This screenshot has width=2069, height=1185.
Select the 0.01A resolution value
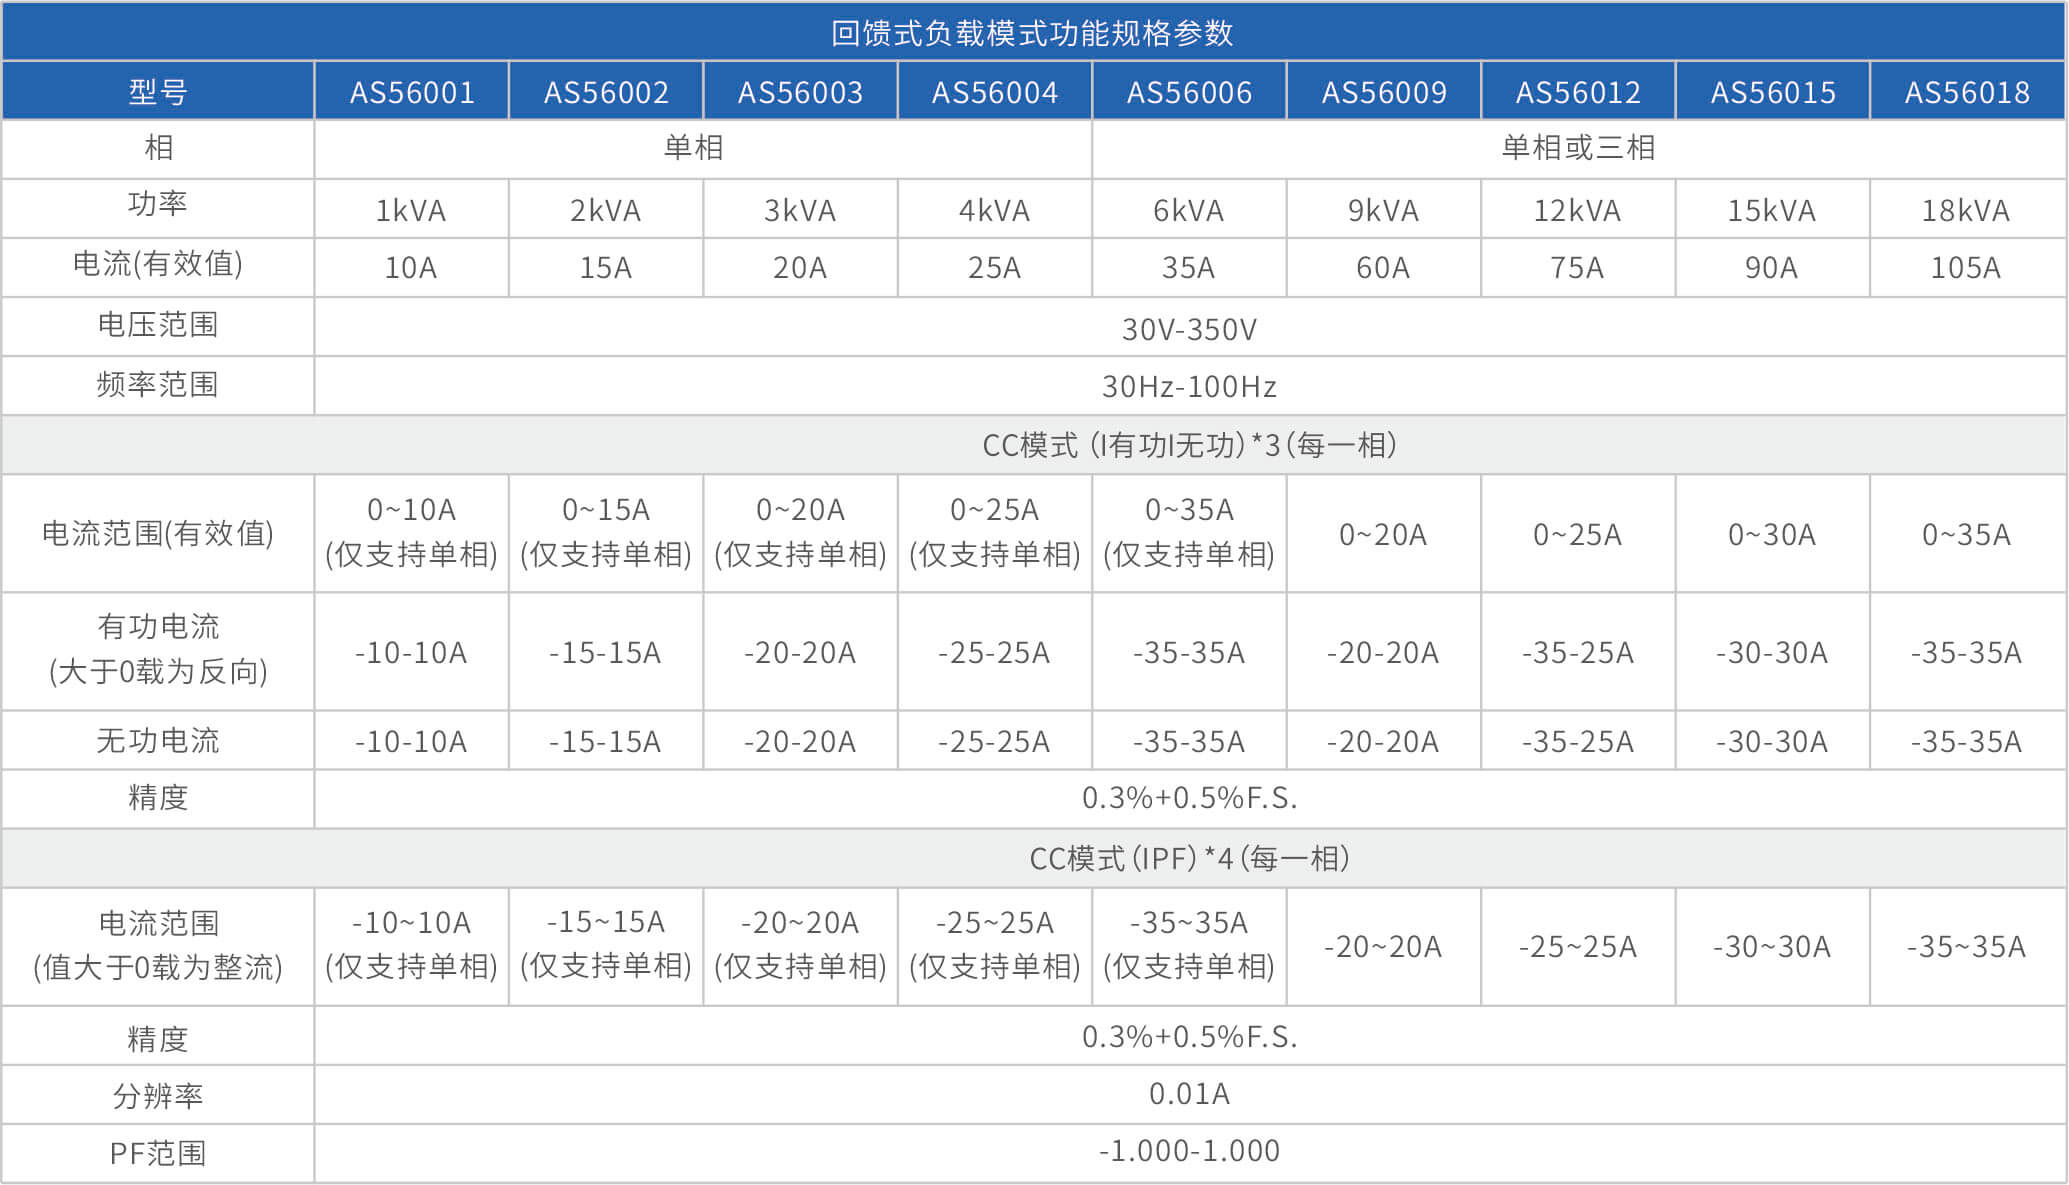pyautogui.click(x=1188, y=1094)
